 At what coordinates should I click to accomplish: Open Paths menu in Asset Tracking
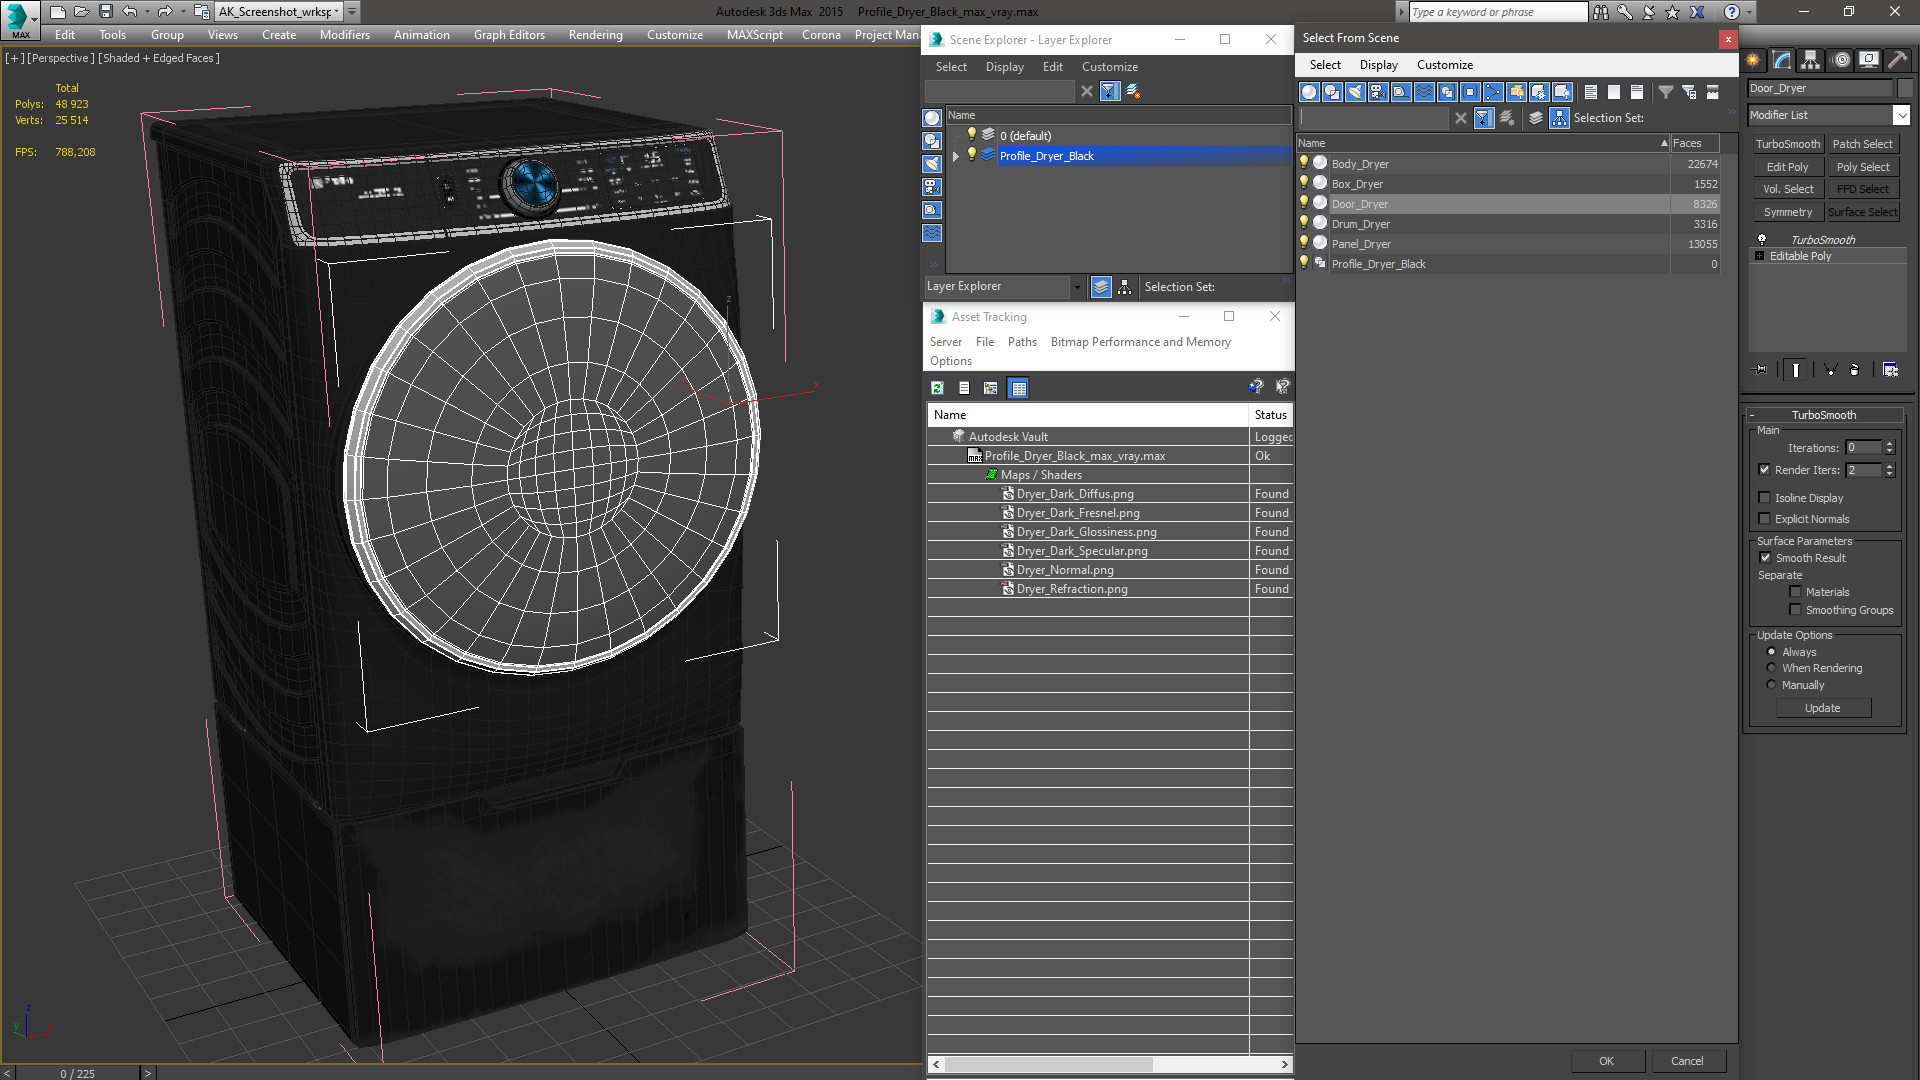1022,342
